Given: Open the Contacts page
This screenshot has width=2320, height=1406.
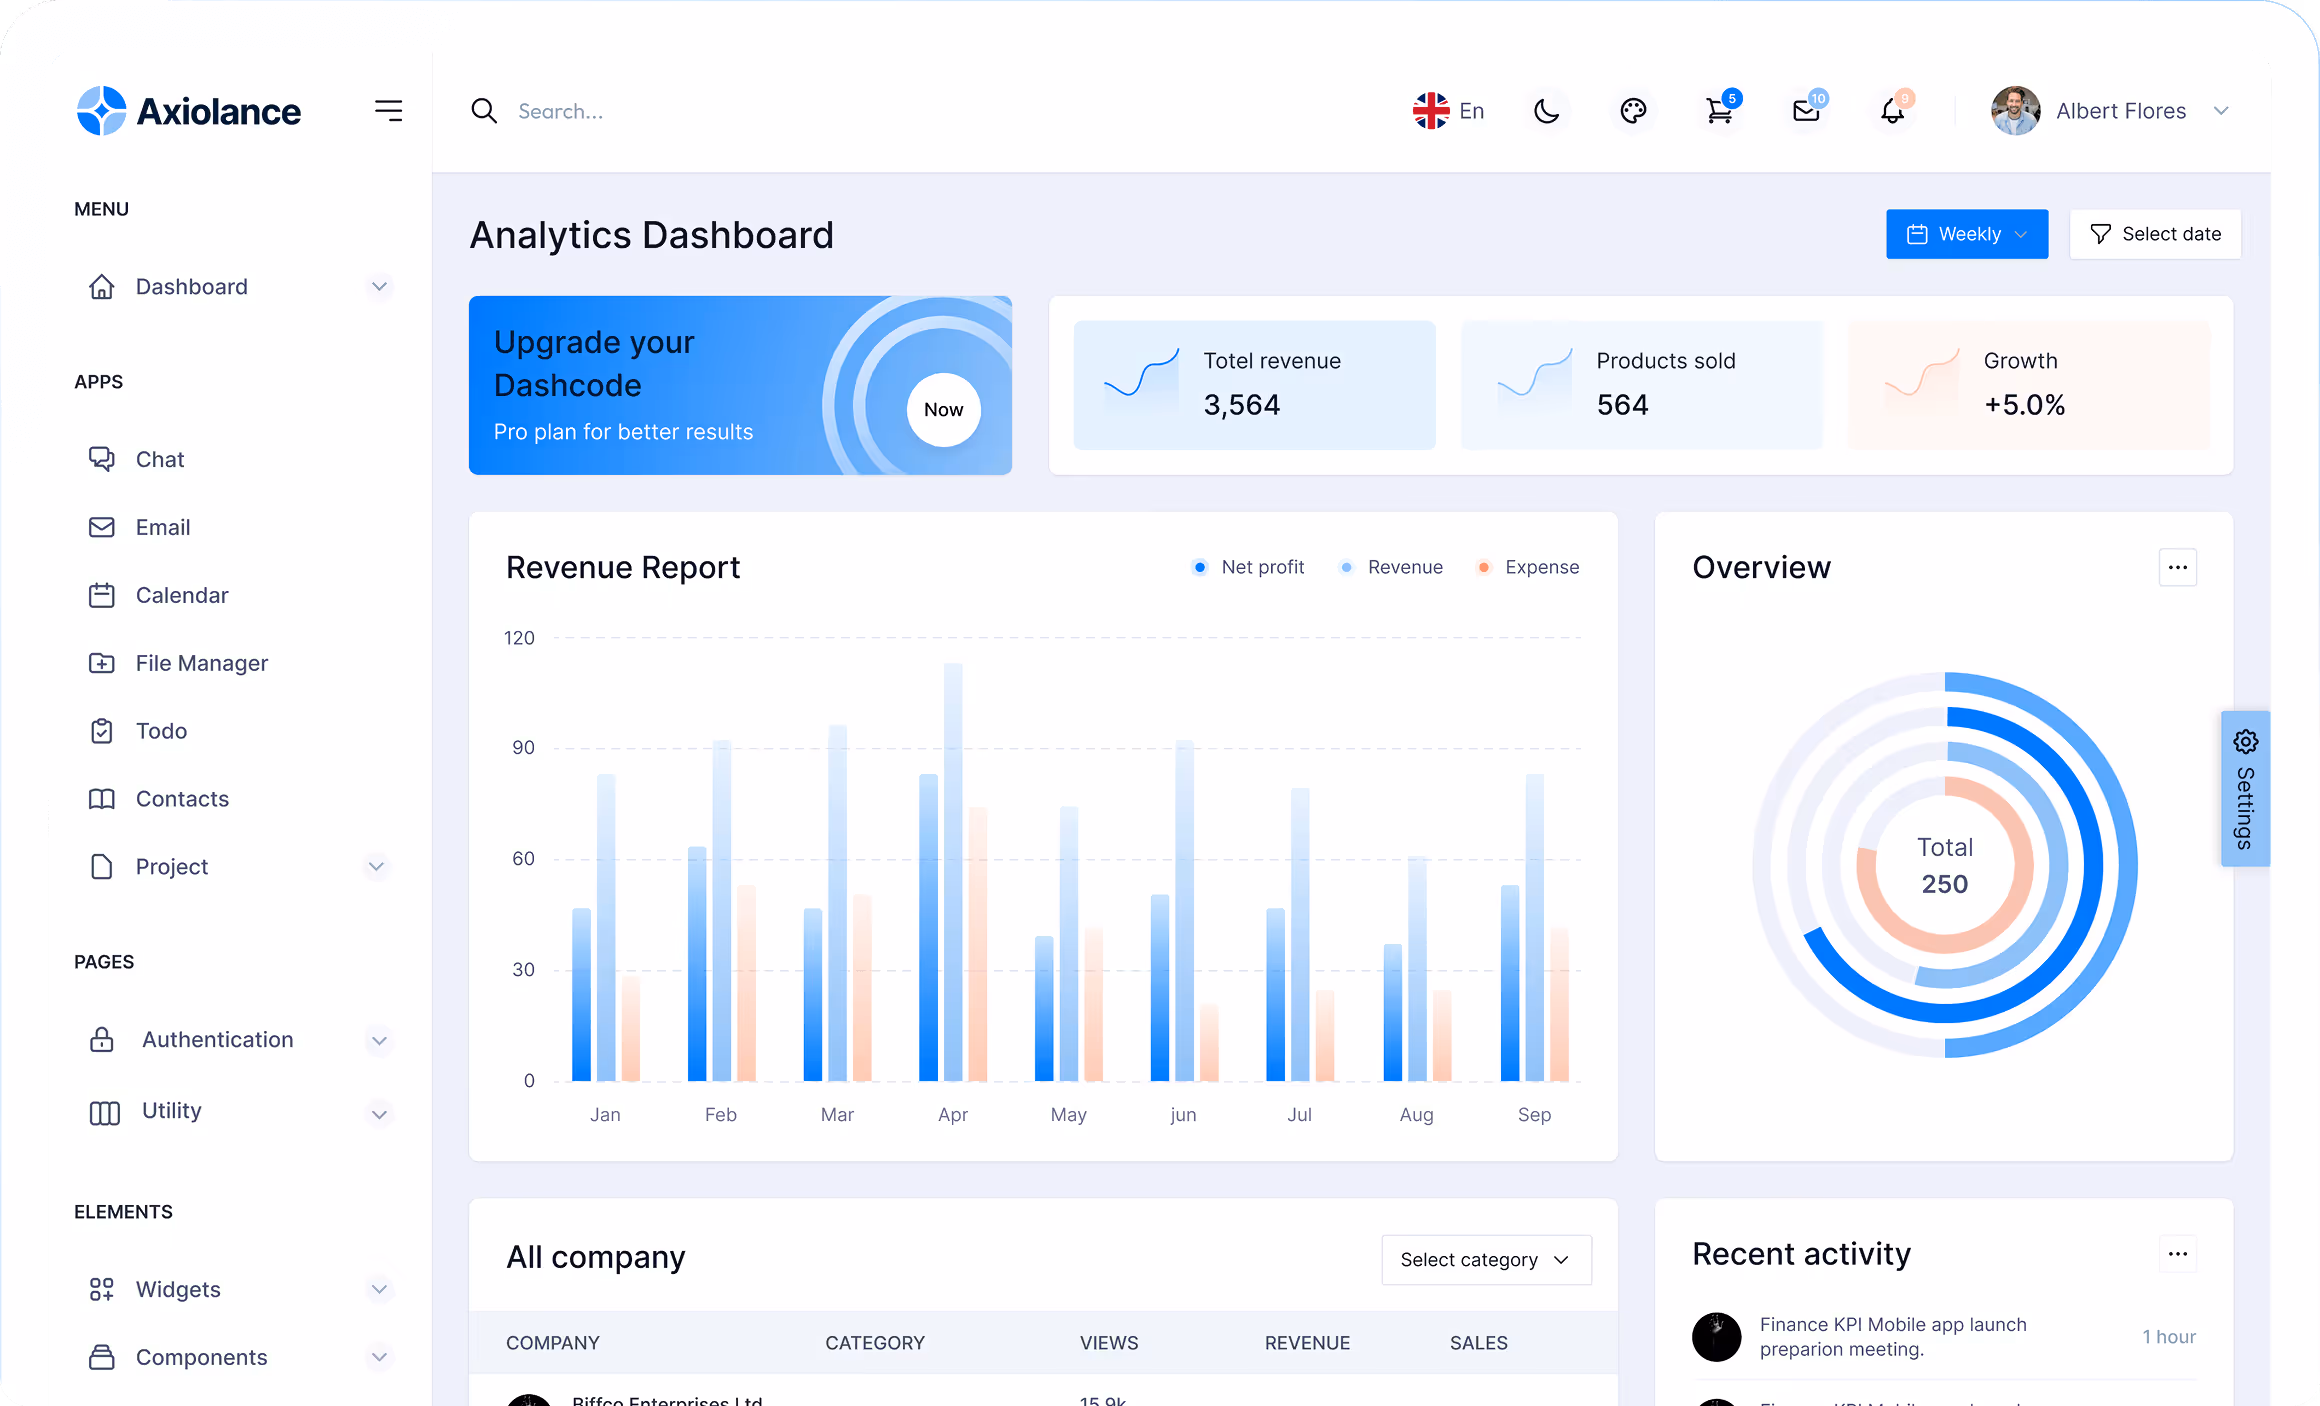Looking at the screenshot, I should tap(183, 799).
